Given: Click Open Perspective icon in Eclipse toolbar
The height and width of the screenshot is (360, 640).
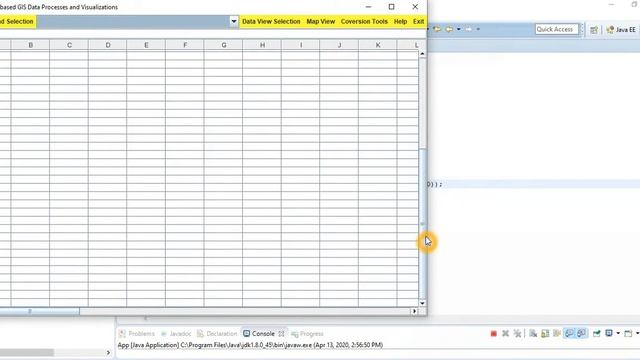Looking at the screenshot, I should pyautogui.click(x=594, y=30).
